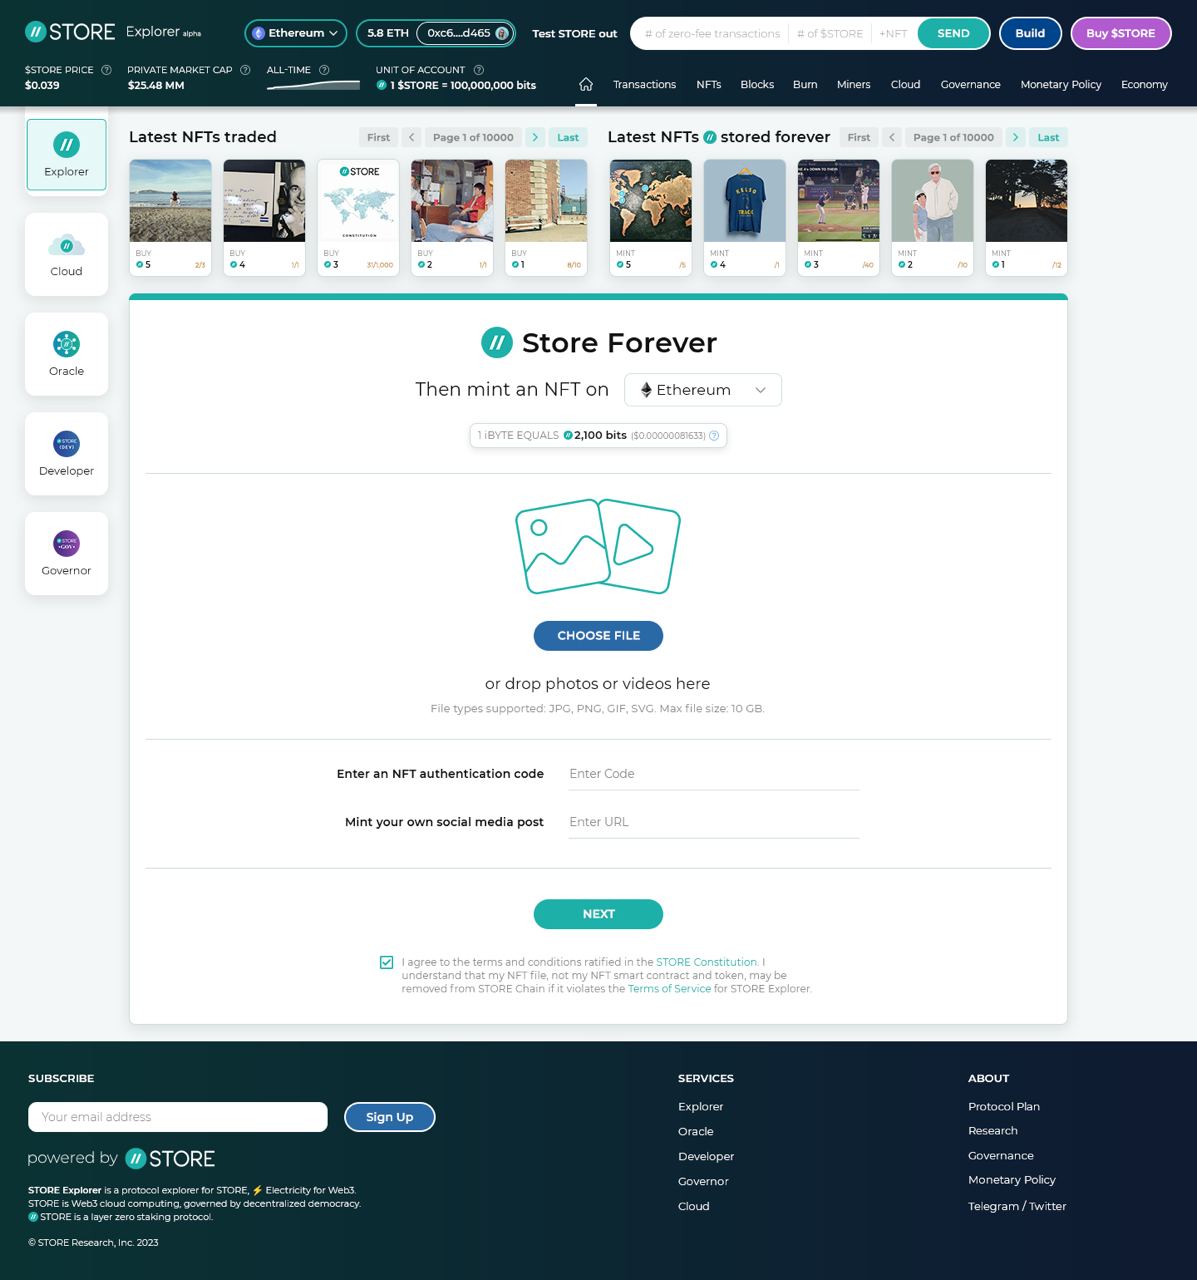Go to next page of Latest NFTs traded
The image size is (1197, 1280).
(535, 137)
